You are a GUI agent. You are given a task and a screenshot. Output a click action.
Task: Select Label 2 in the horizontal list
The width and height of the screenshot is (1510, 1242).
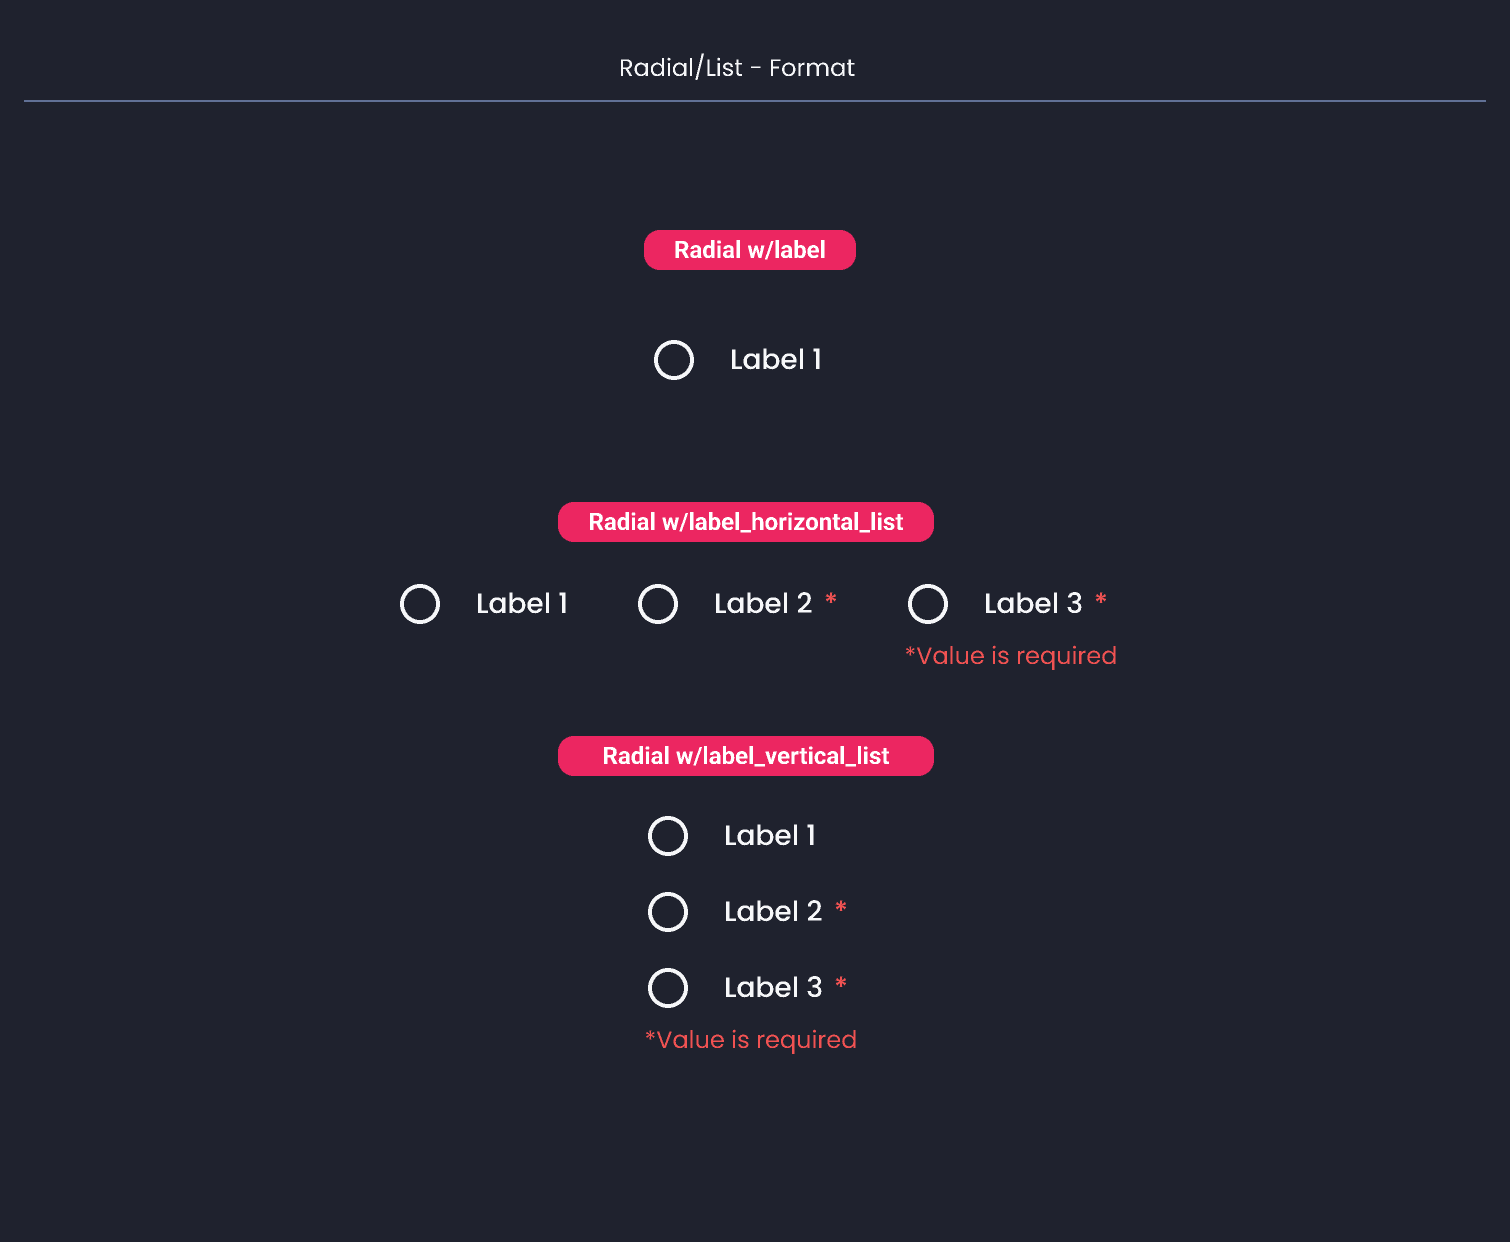(658, 603)
